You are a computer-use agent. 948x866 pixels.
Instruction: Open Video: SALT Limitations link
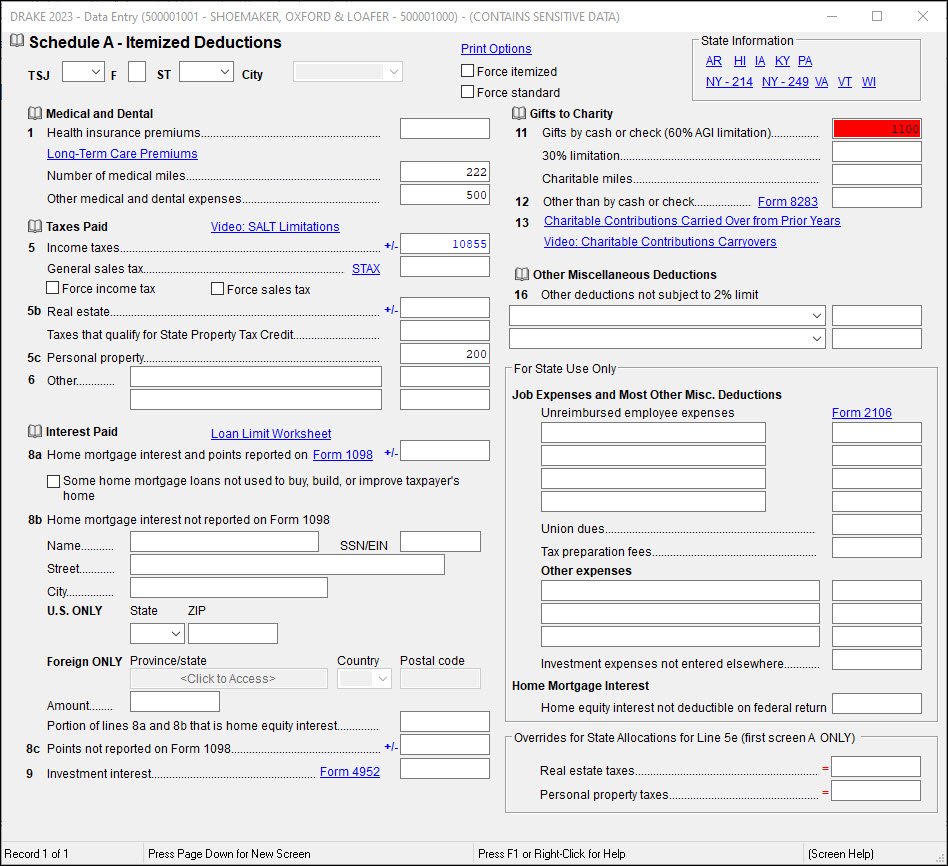275,226
